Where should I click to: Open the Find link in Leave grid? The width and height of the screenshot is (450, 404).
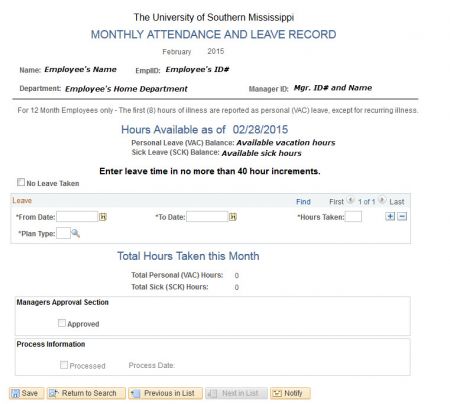303,202
